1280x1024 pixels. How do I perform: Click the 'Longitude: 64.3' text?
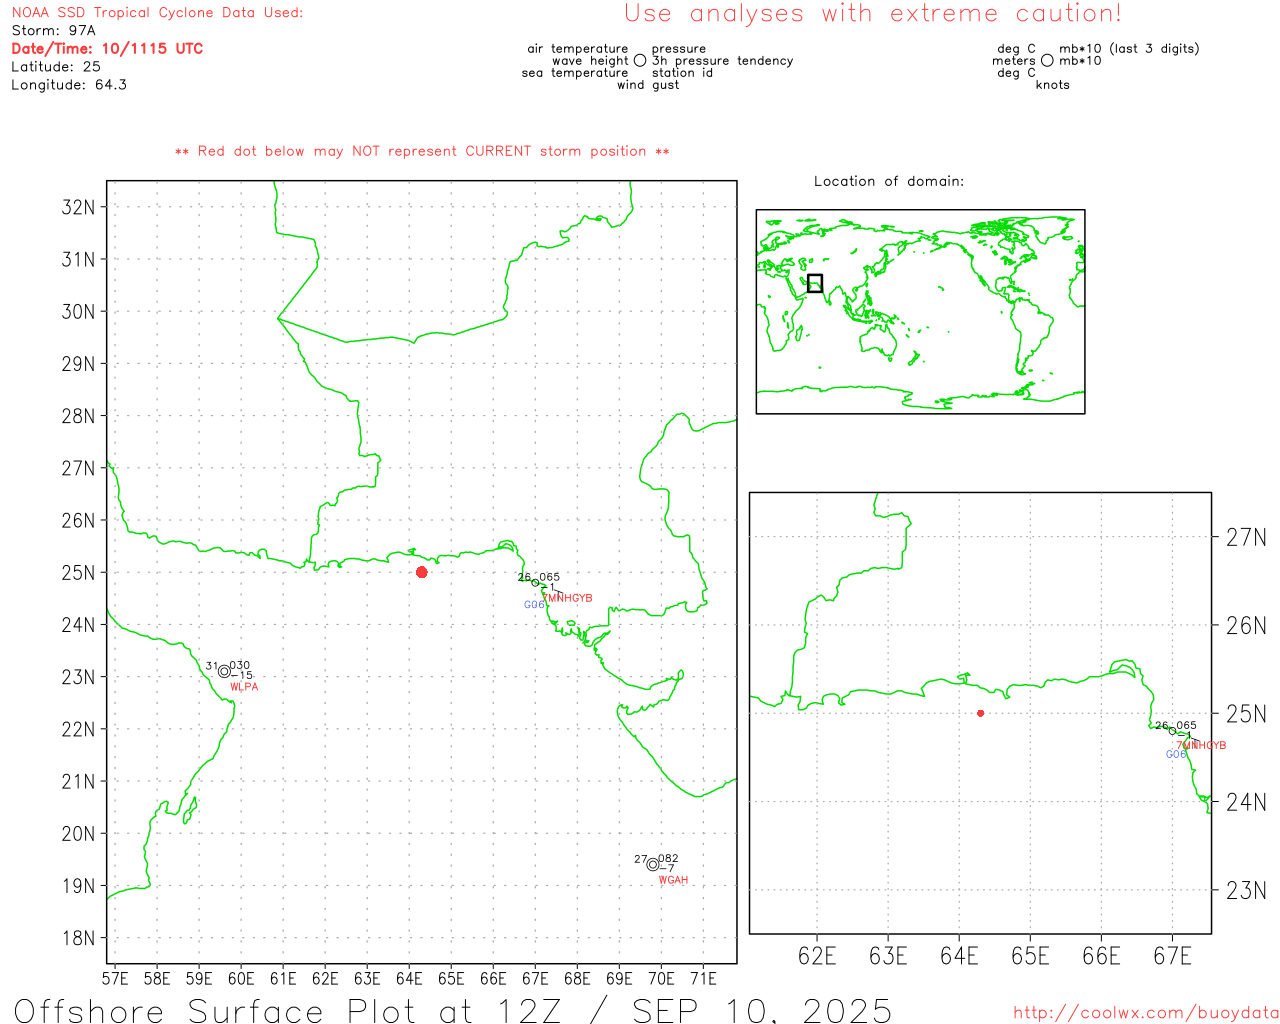click(69, 85)
